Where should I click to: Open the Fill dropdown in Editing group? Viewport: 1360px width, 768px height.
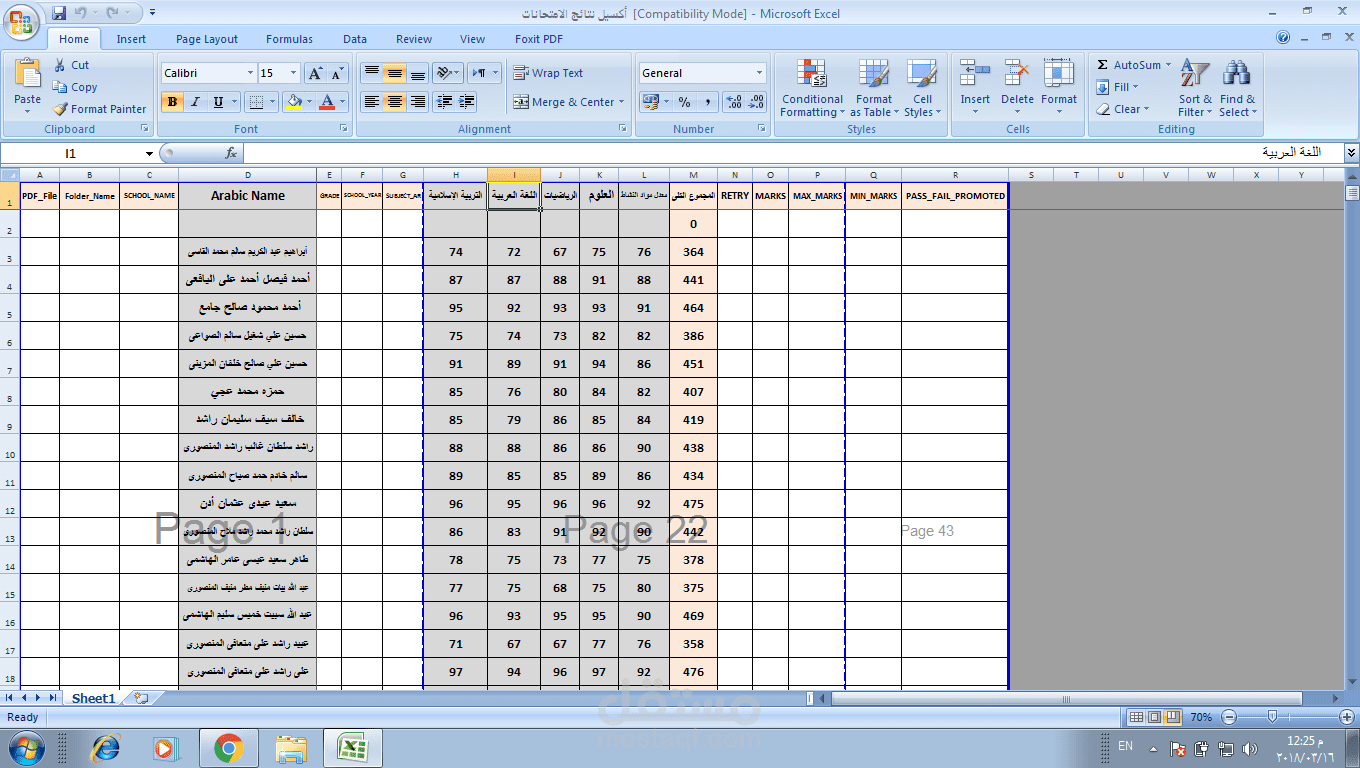[x=1118, y=87]
